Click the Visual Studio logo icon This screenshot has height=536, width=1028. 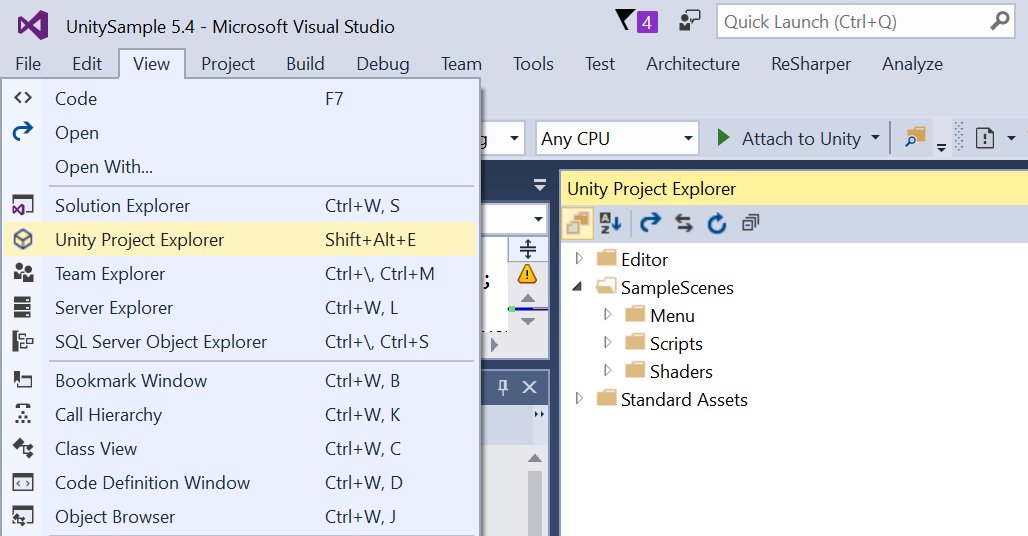tap(33, 26)
